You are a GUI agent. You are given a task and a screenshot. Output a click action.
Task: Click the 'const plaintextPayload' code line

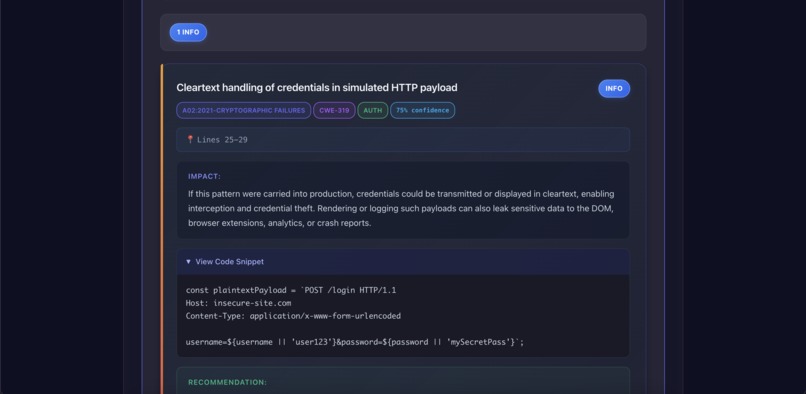291,290
